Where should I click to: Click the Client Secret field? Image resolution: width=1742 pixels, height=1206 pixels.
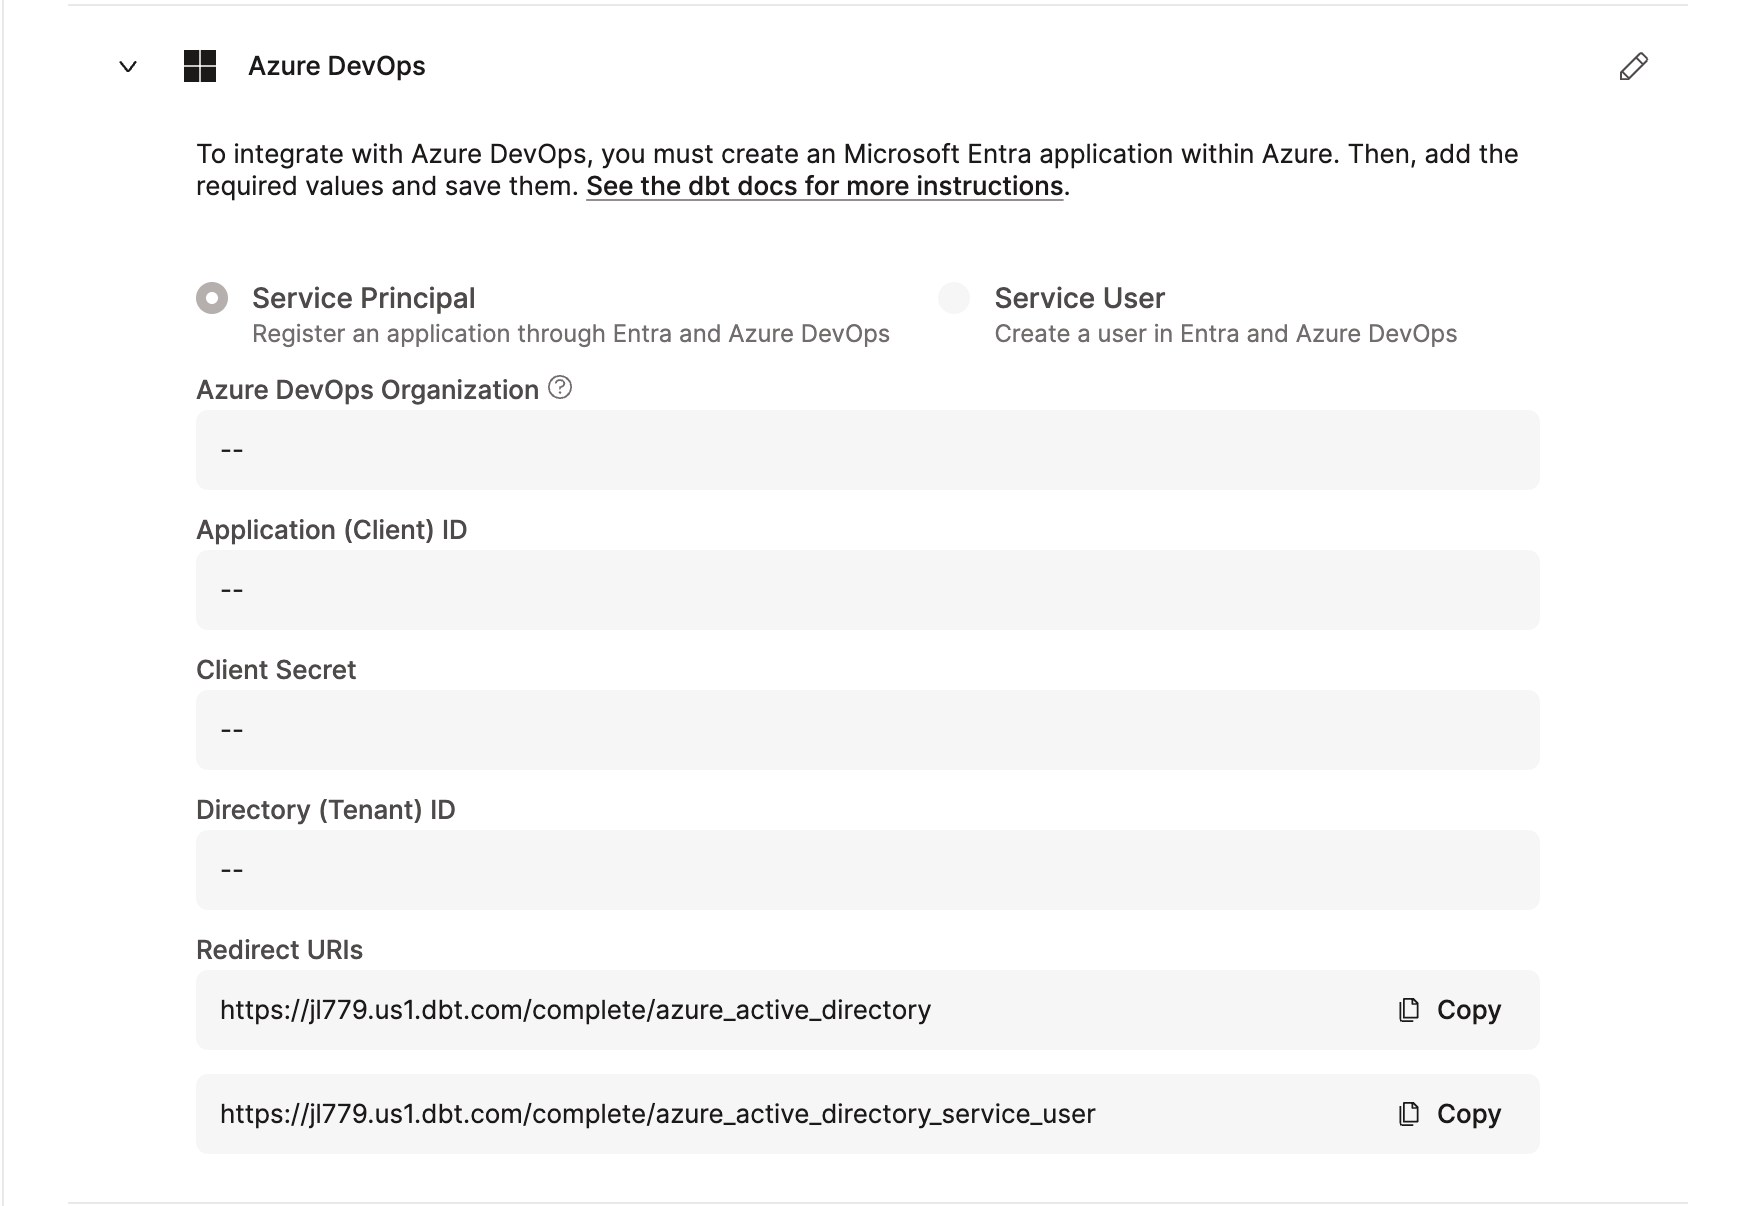pyautogui.click(x=866, y=730)
